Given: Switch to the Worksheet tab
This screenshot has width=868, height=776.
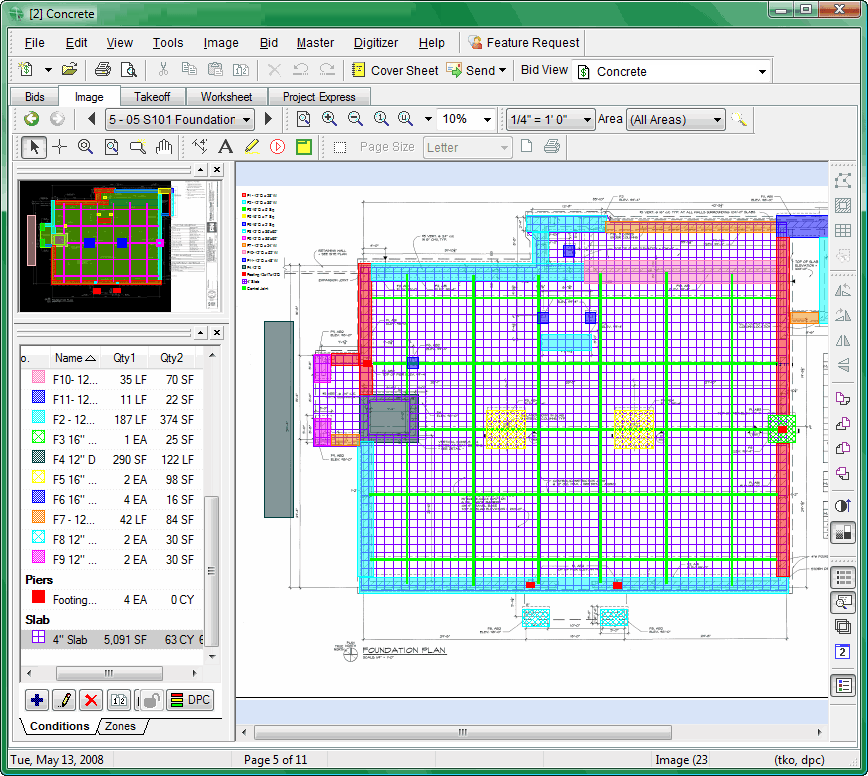Looking at the screenshot, I should [226, 97].
